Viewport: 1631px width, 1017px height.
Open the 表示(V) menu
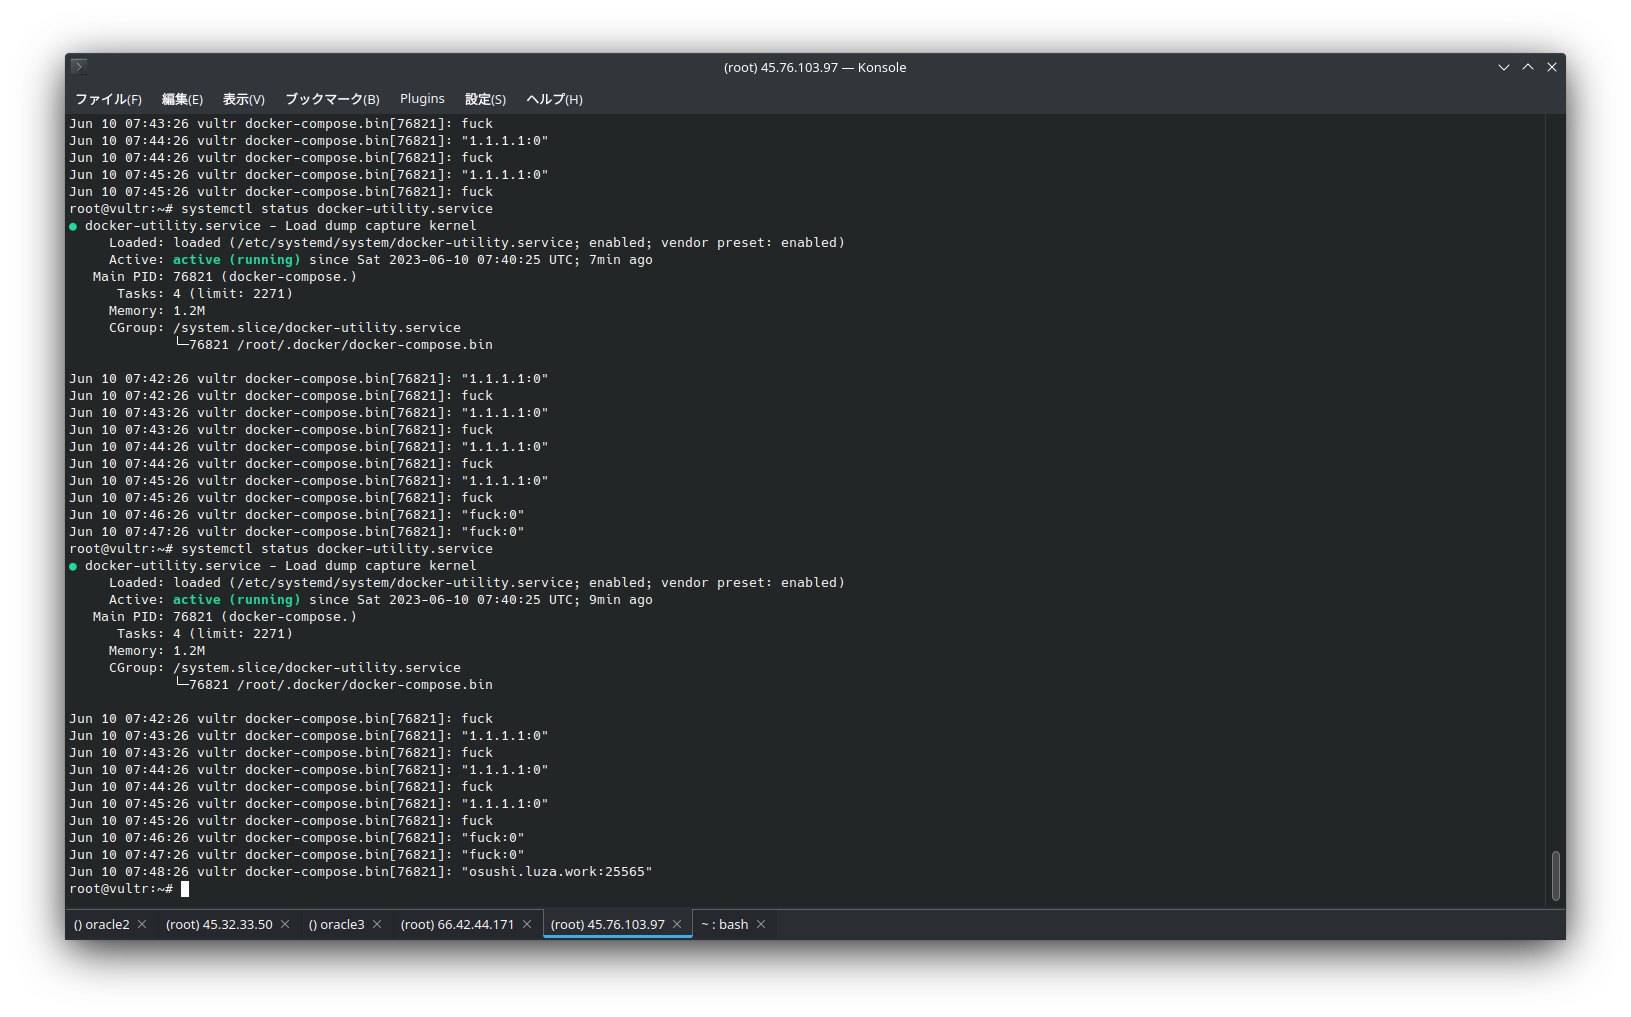click(x=243, y=99)
